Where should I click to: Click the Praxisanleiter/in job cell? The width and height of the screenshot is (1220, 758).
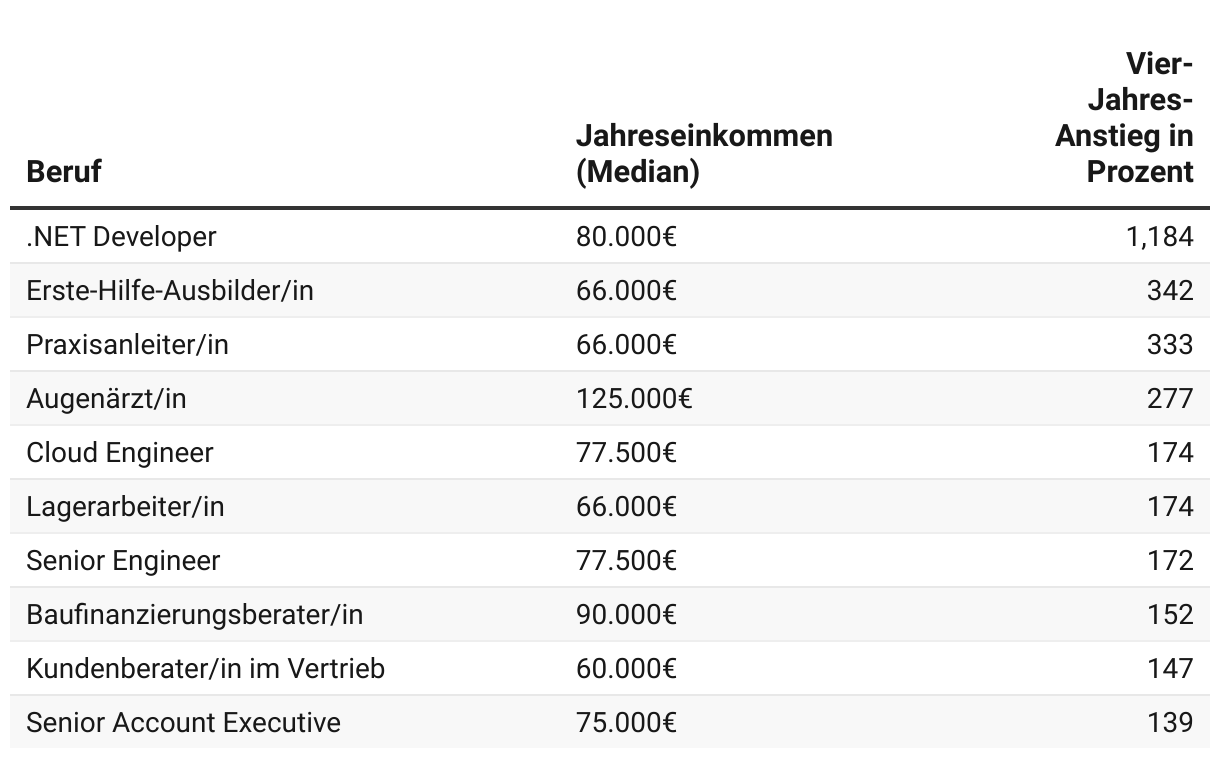tap(127, 344)
